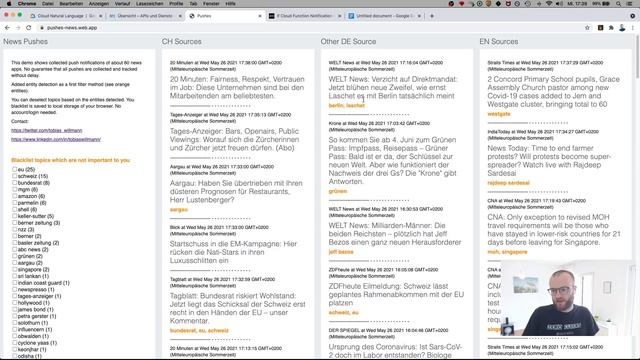Click the jeff bezos entity tag
640x360 pixels.
click(341, 252)
